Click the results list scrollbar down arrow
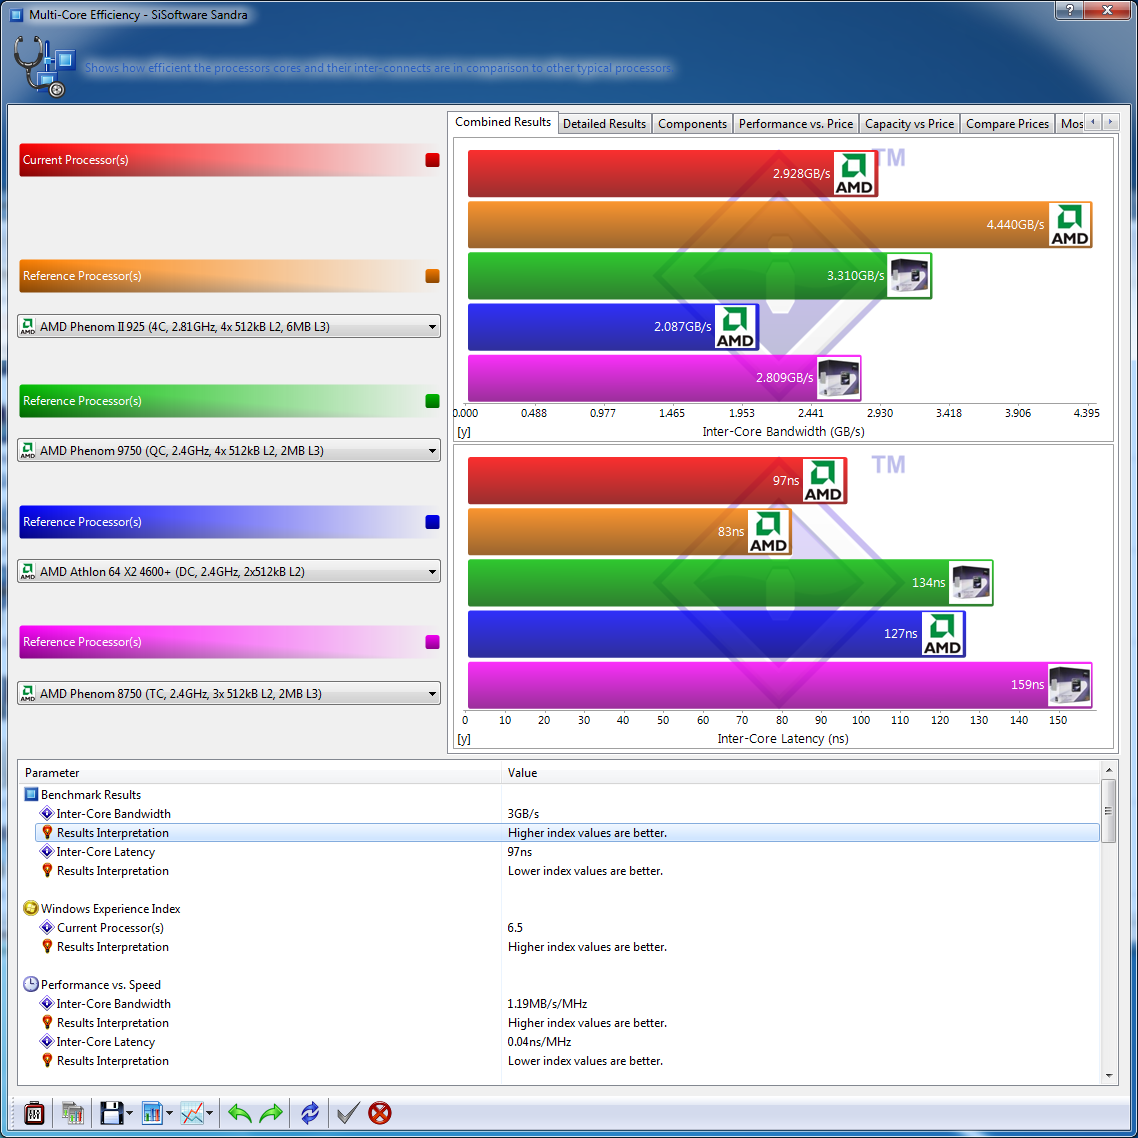The height and width of the screenshot is (1138, 1138). (x=1108, y=1076)
